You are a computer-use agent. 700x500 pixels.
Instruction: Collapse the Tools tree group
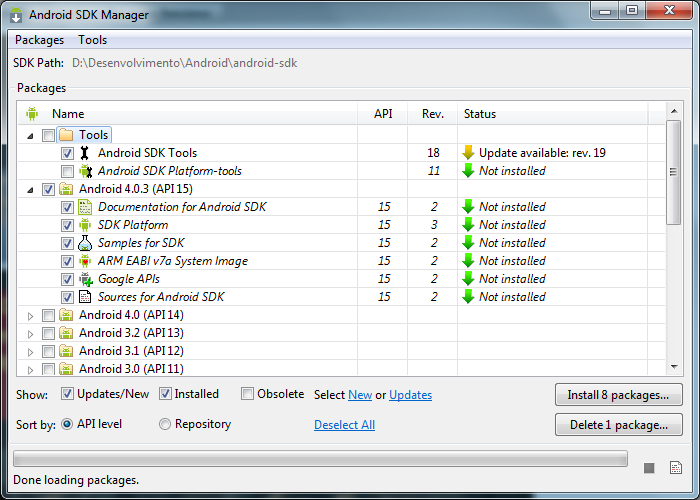30,136
